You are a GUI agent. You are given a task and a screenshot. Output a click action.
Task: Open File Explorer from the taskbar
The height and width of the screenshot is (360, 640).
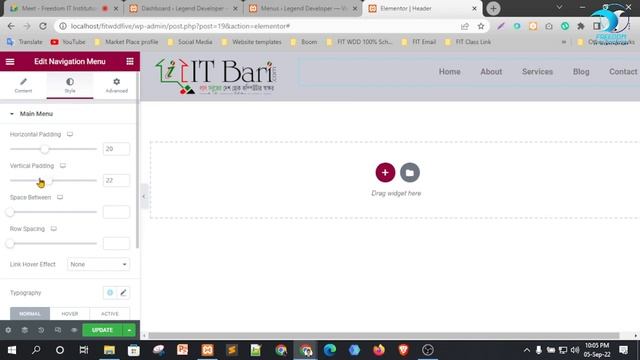tap(109, 350)
